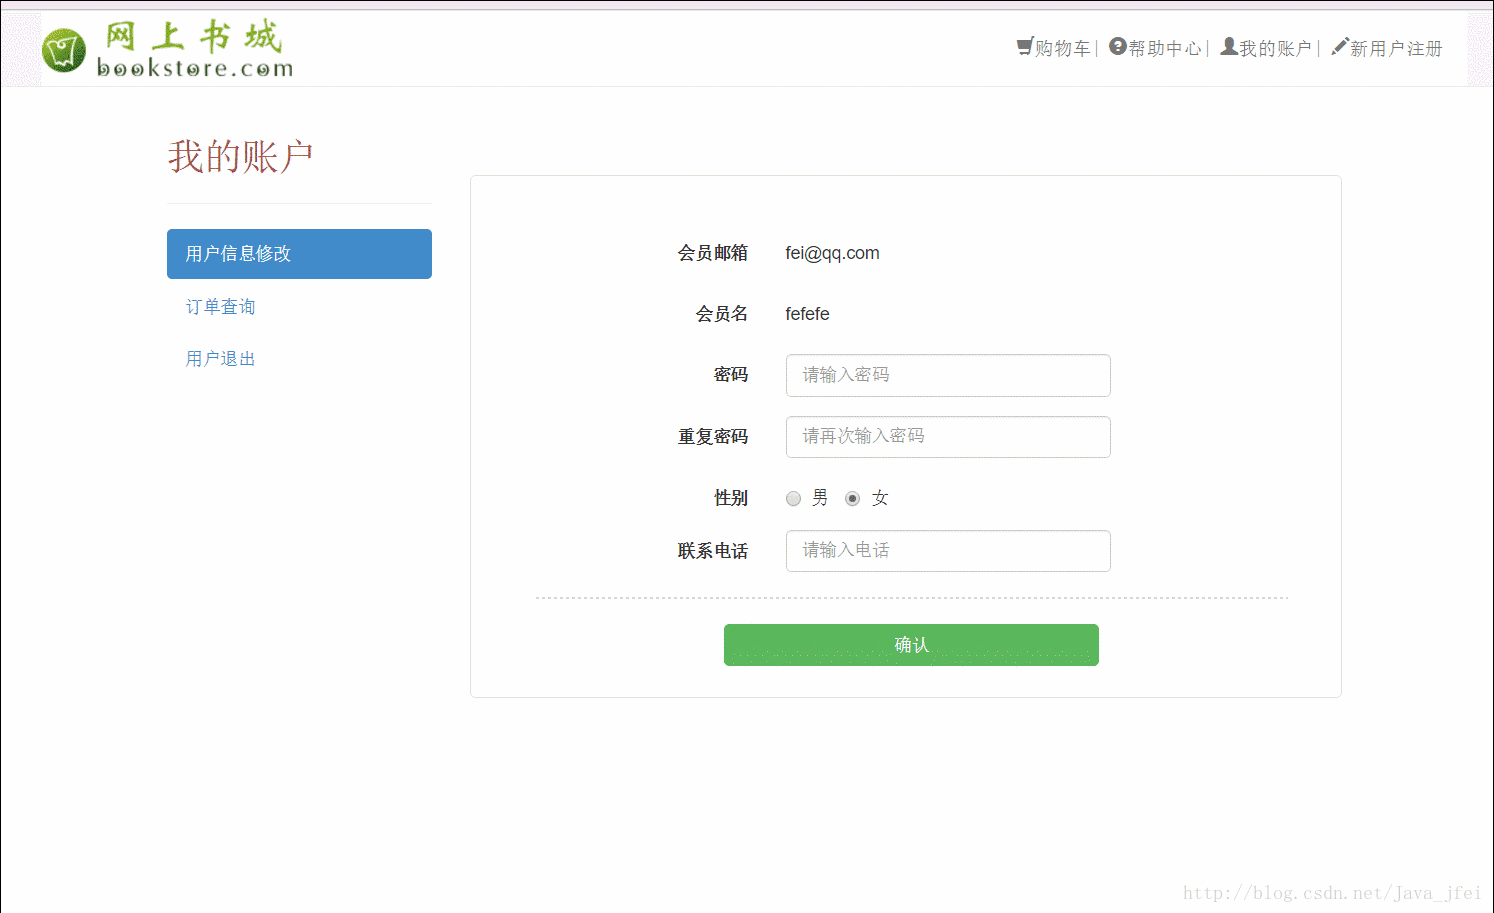Select the 女 radio button
This screenshot has width=1494, height=913.
click(x=852, y=498)
